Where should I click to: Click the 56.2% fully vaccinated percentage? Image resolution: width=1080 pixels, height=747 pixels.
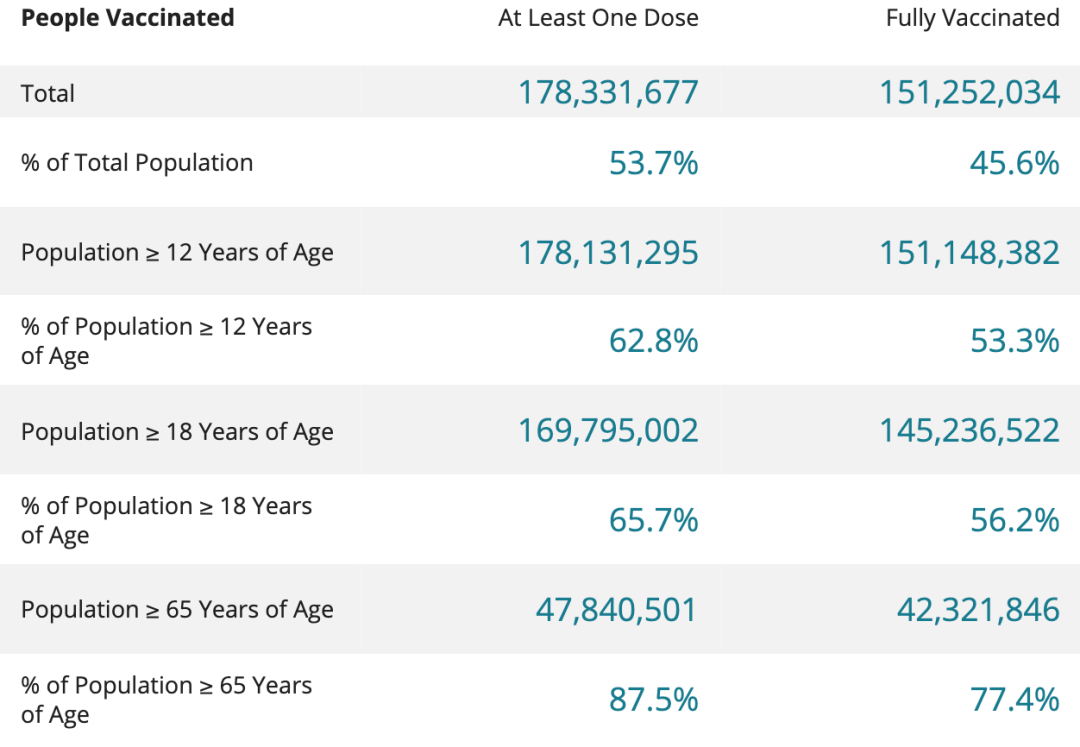point(1014,520)
